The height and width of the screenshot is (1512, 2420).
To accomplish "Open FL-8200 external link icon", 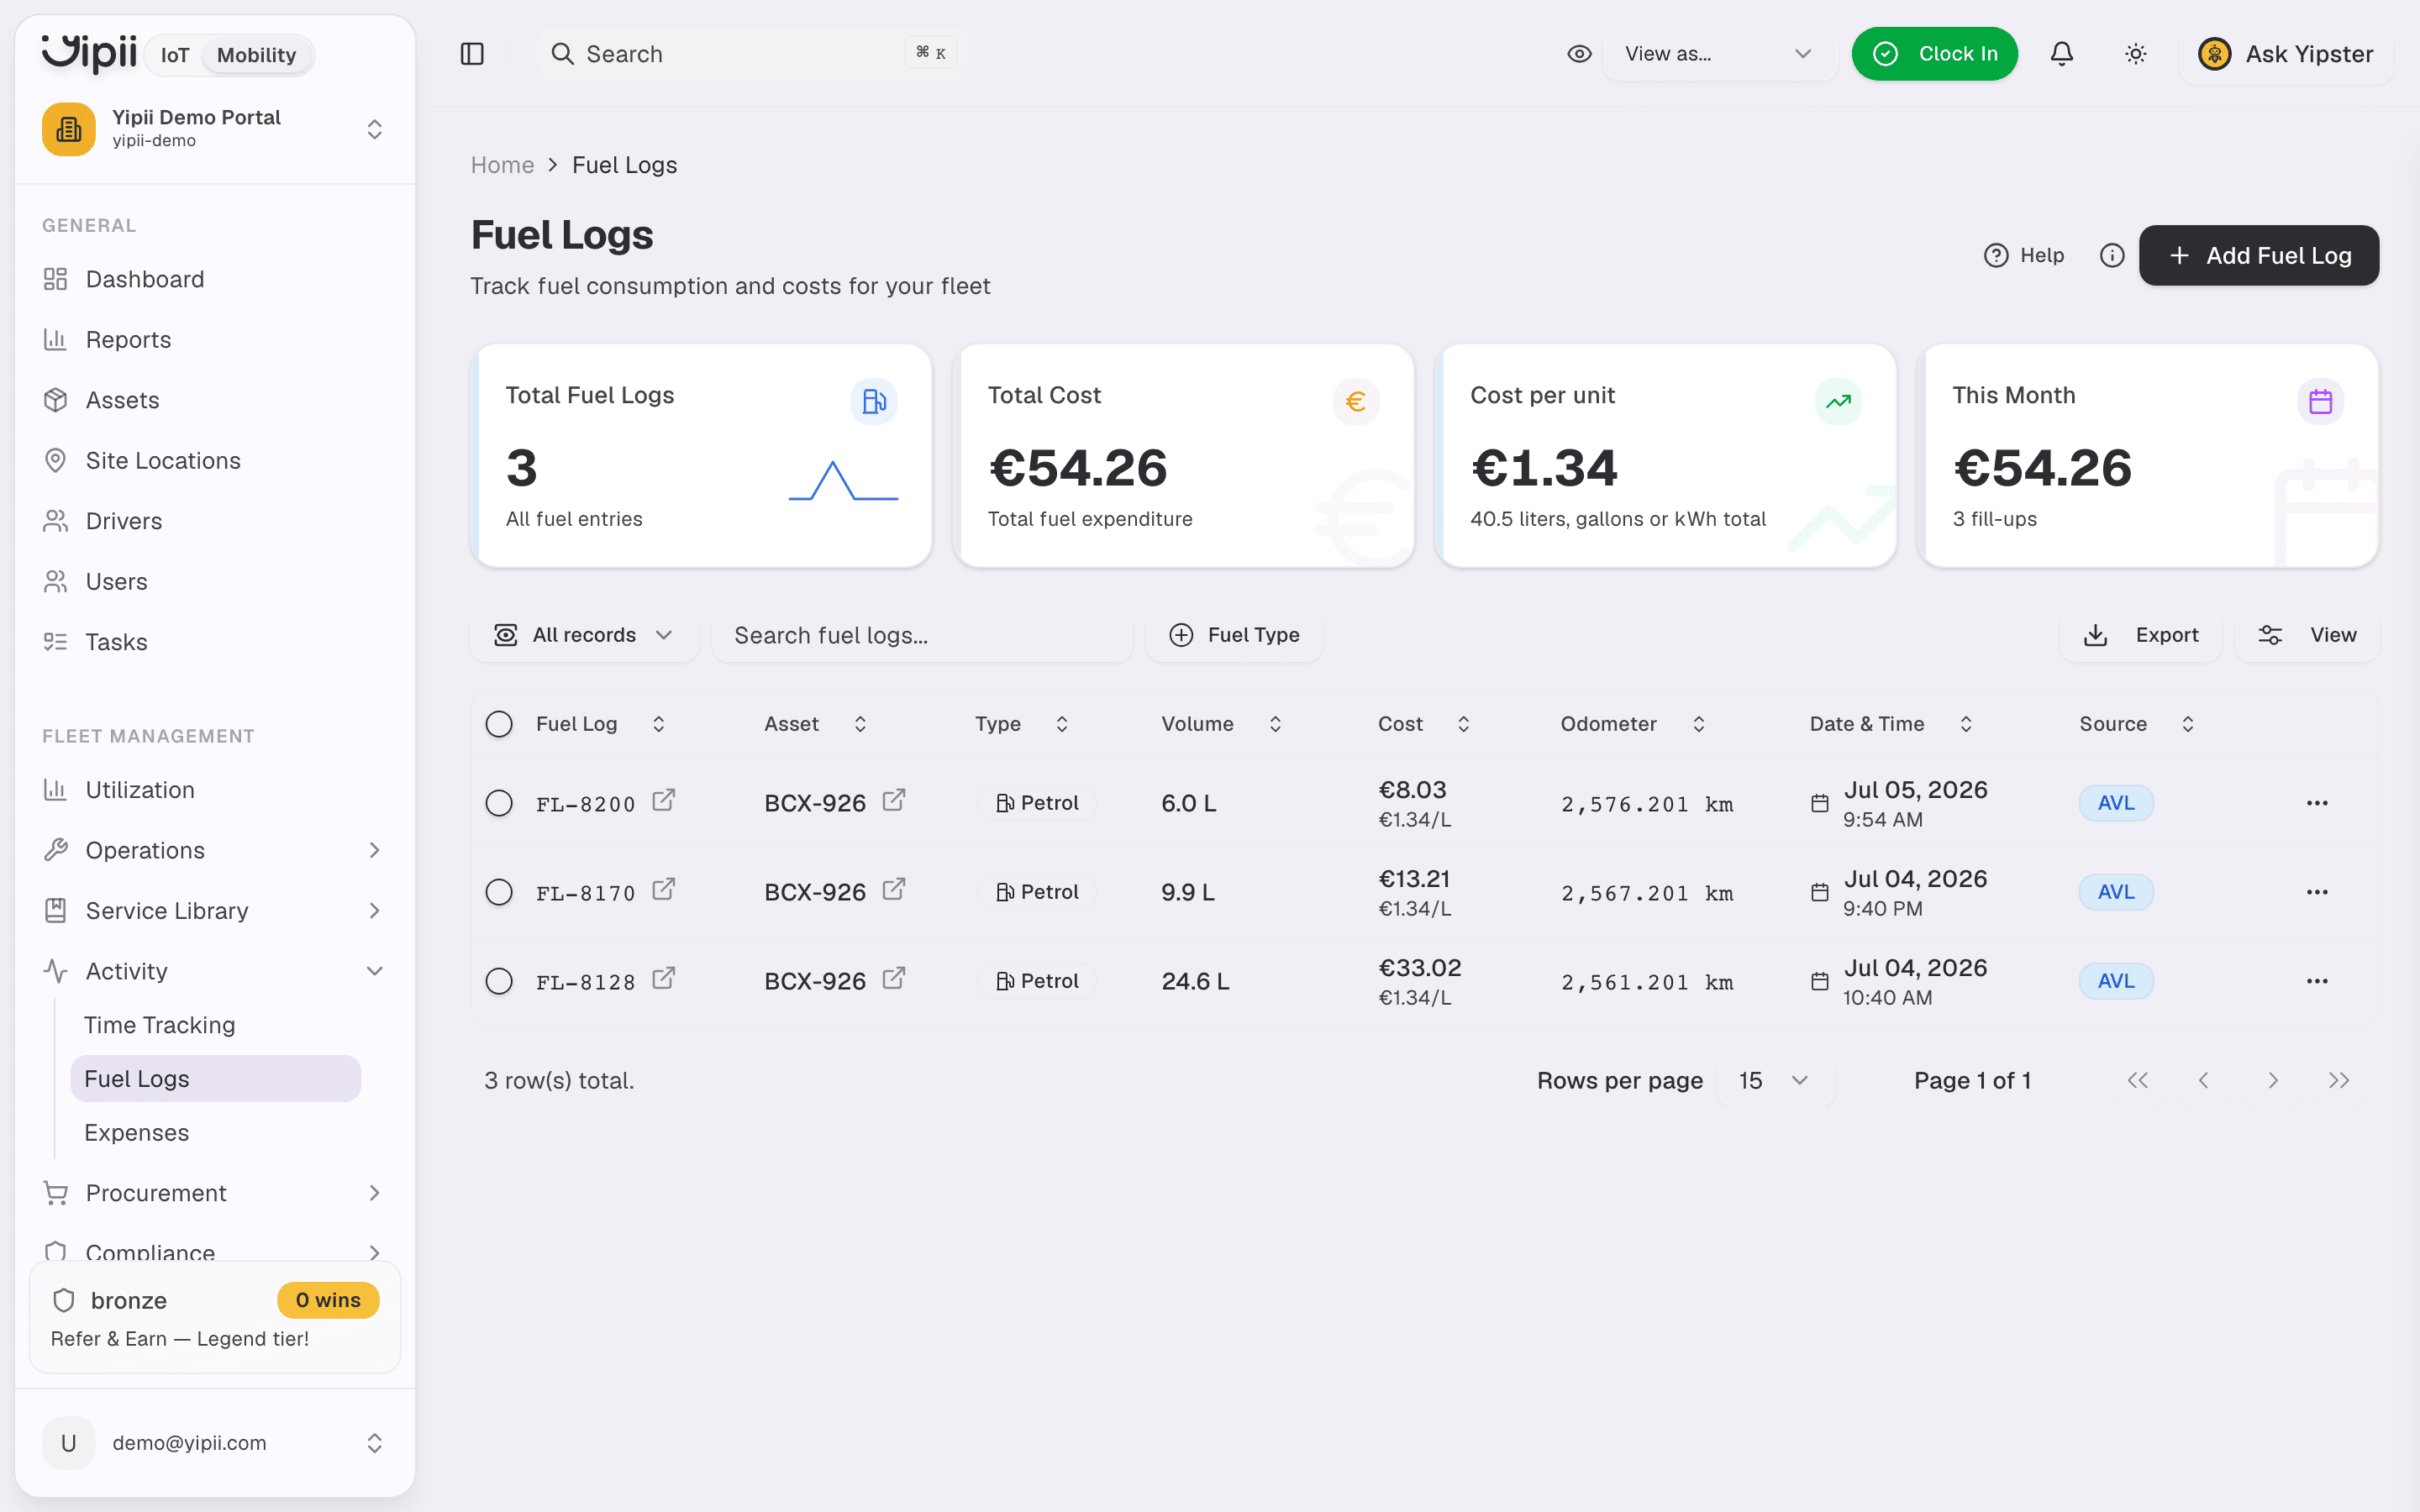I will coord(664,801).
